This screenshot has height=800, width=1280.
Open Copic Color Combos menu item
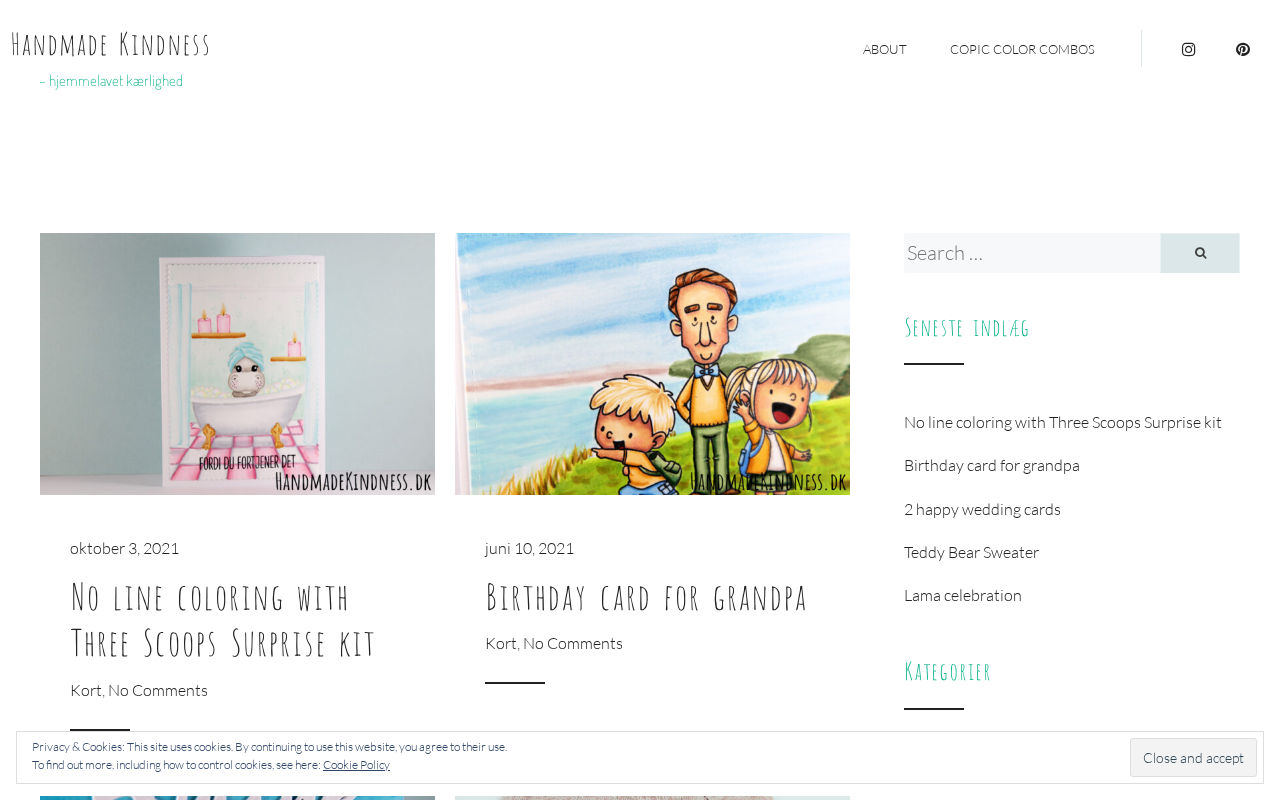1022,49
